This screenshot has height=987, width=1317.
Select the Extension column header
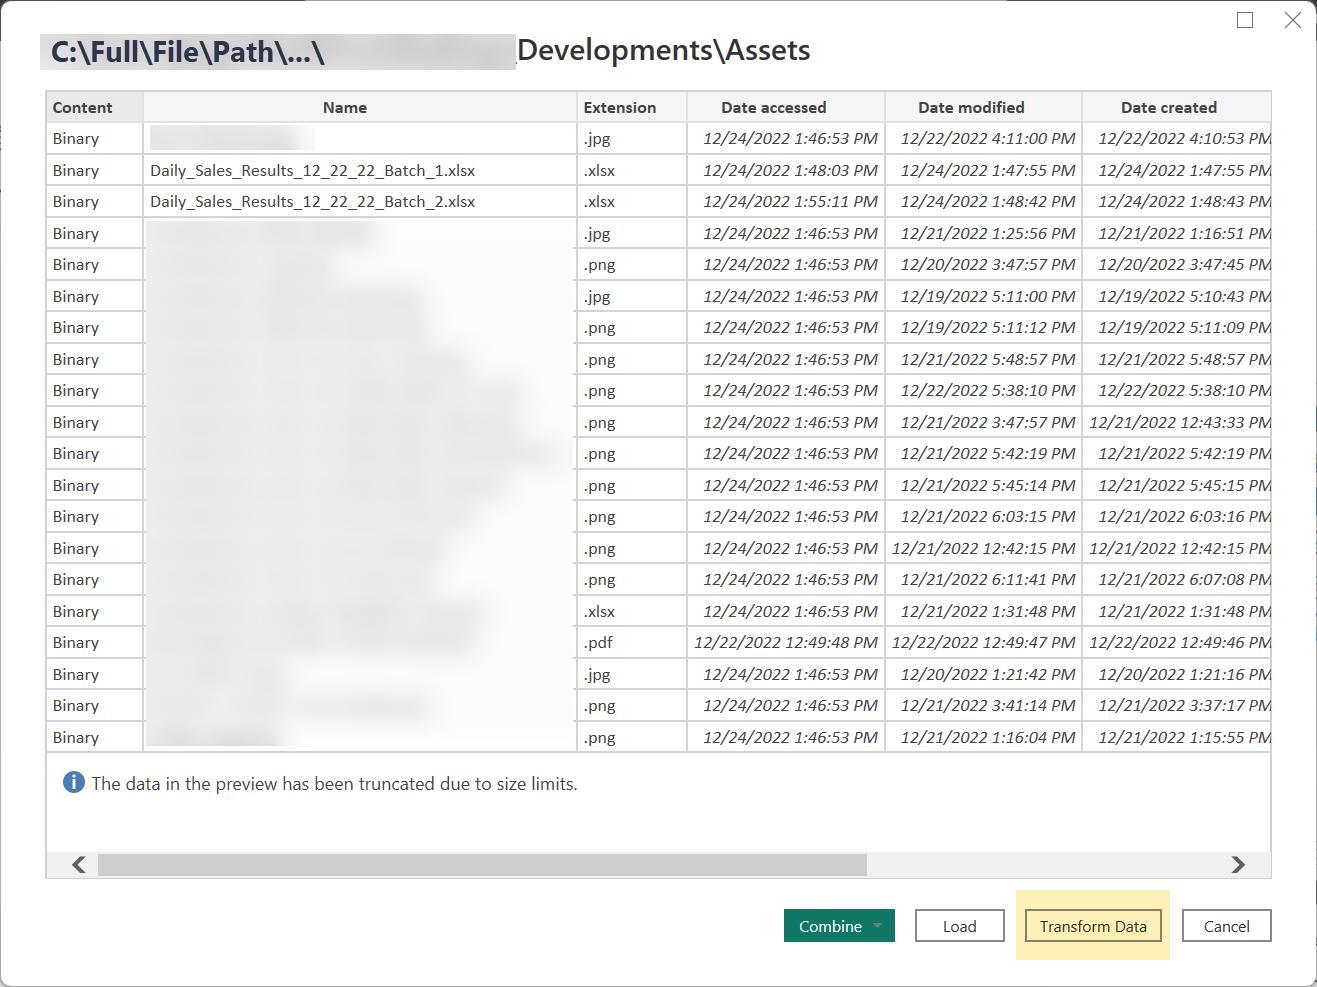[632, 107]
